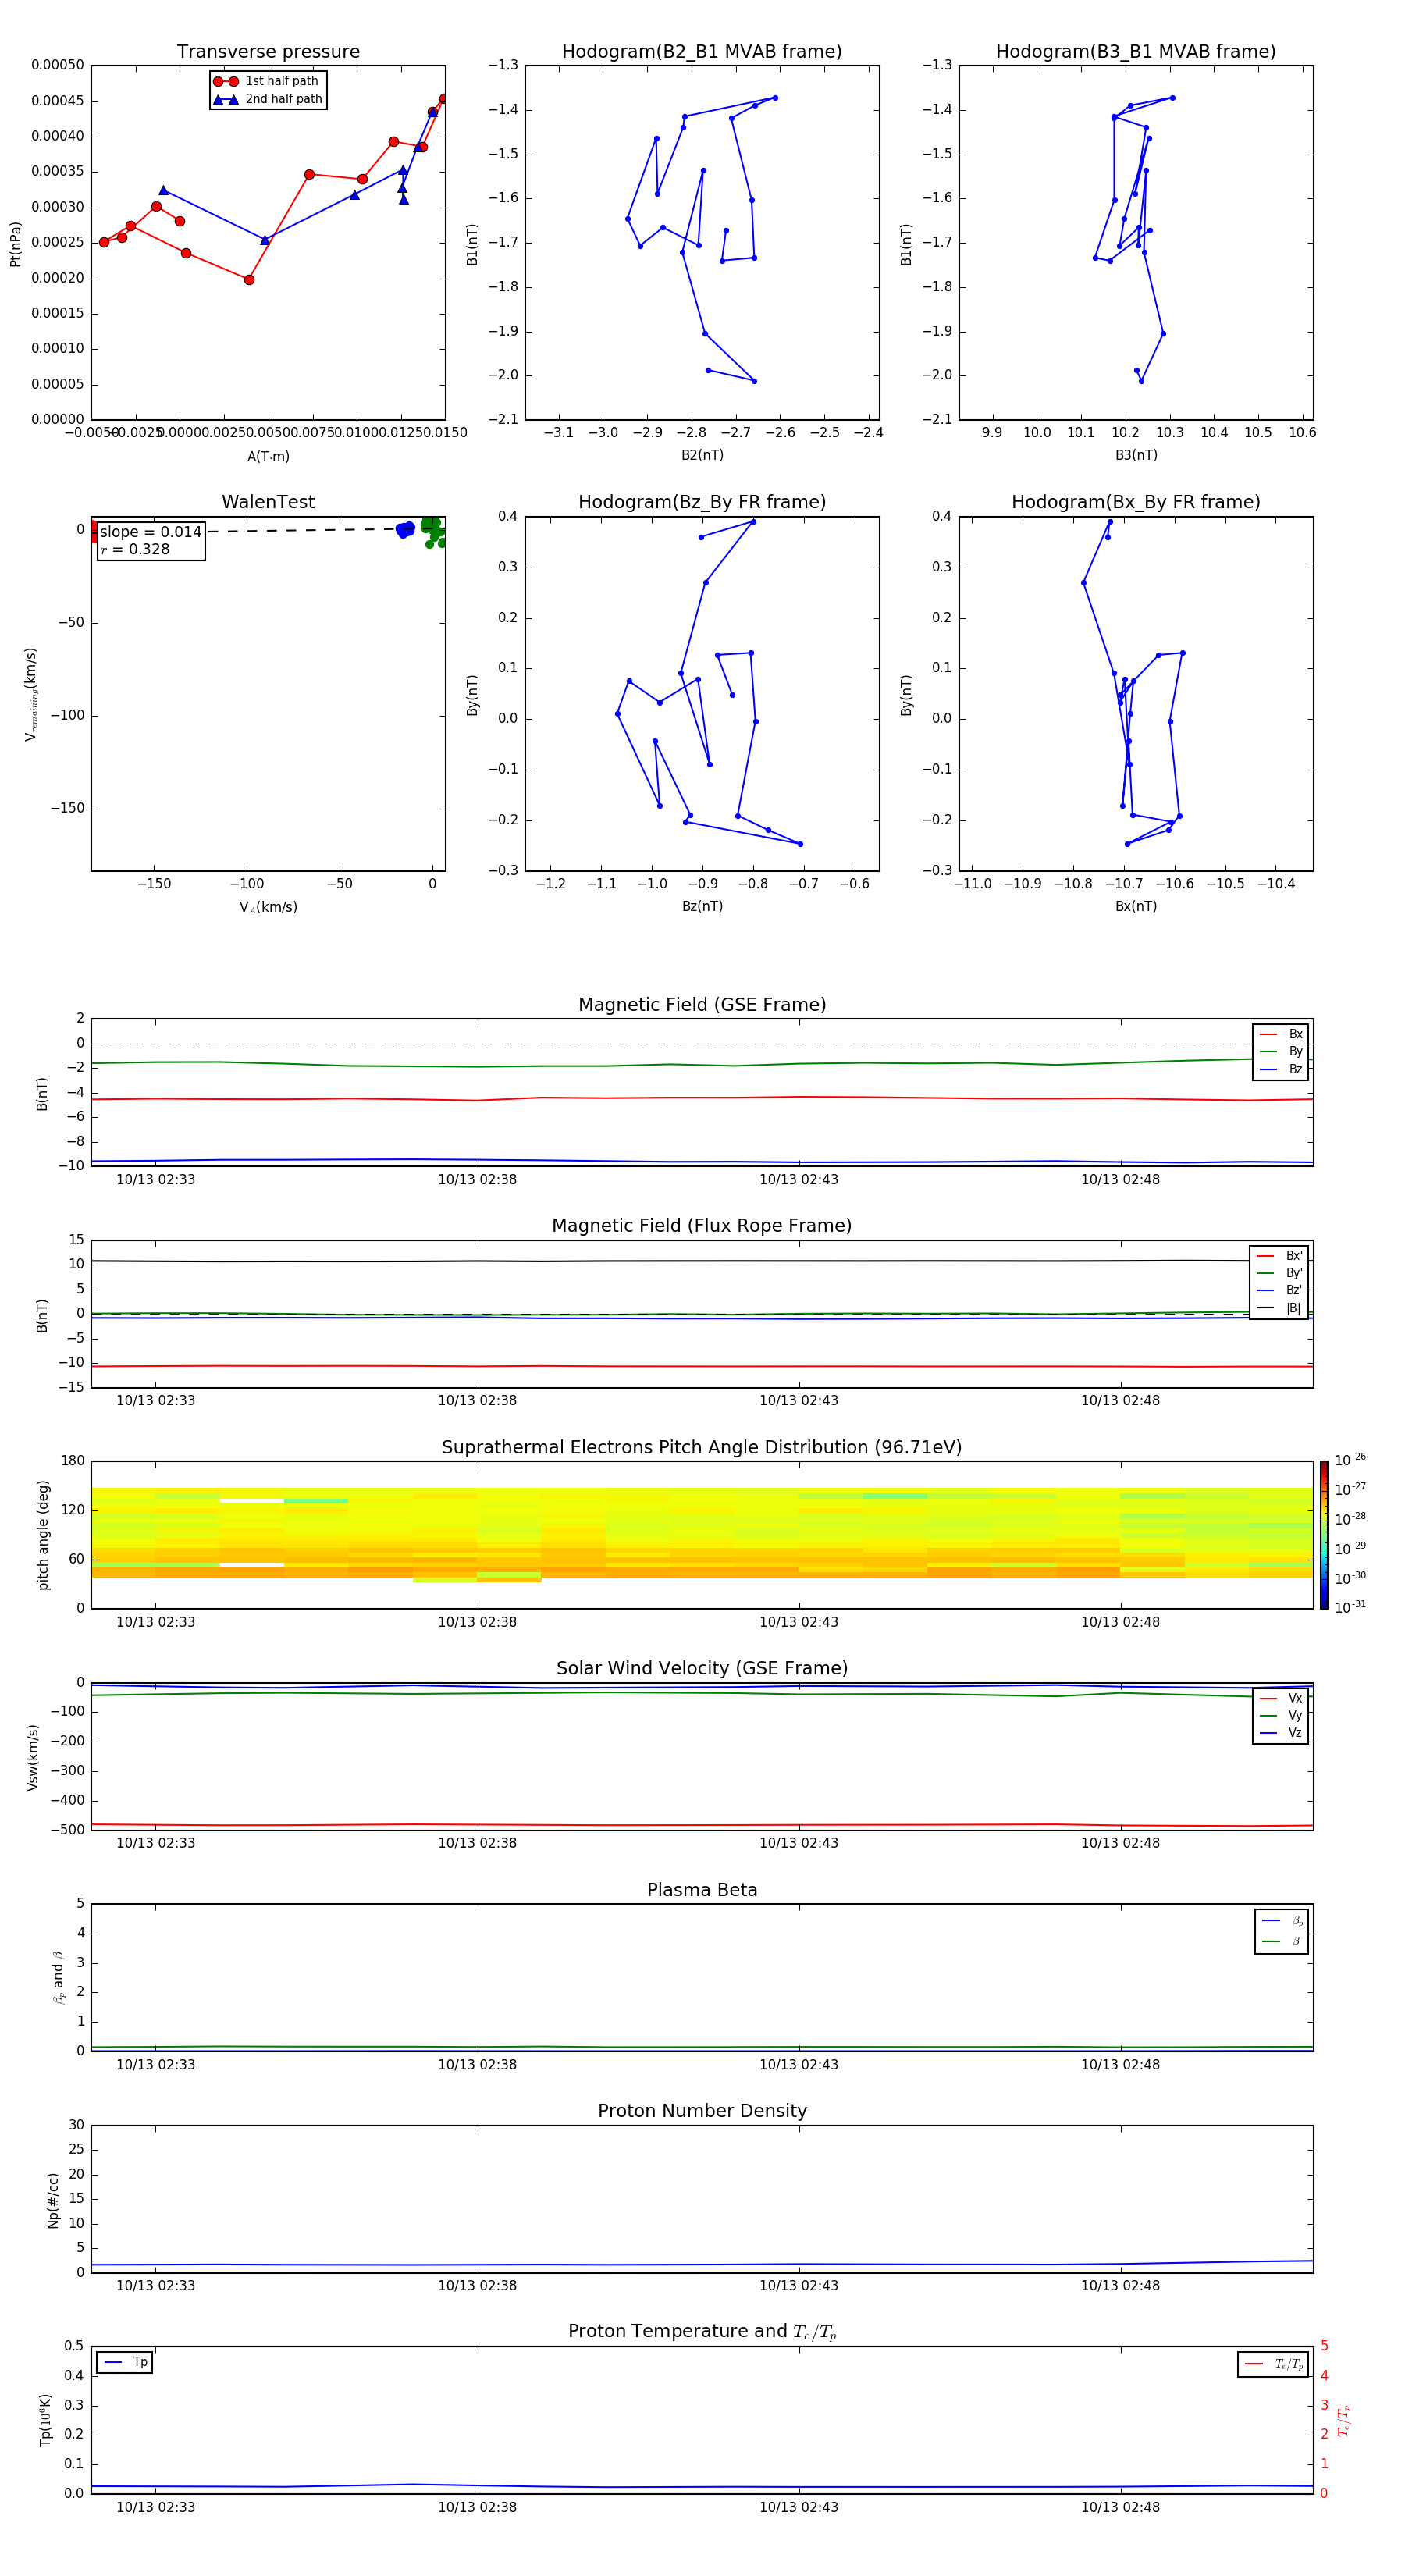Click the 'Vremaining(km/s)' y-axis label
This screenshot has height=2576, width=1405.
tap(30, 694)
